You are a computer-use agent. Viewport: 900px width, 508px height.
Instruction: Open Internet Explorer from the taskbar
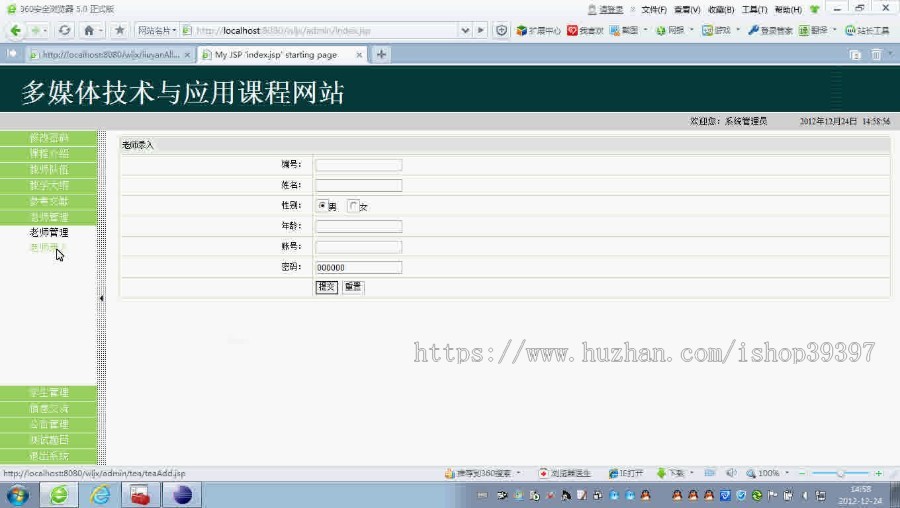99,495
